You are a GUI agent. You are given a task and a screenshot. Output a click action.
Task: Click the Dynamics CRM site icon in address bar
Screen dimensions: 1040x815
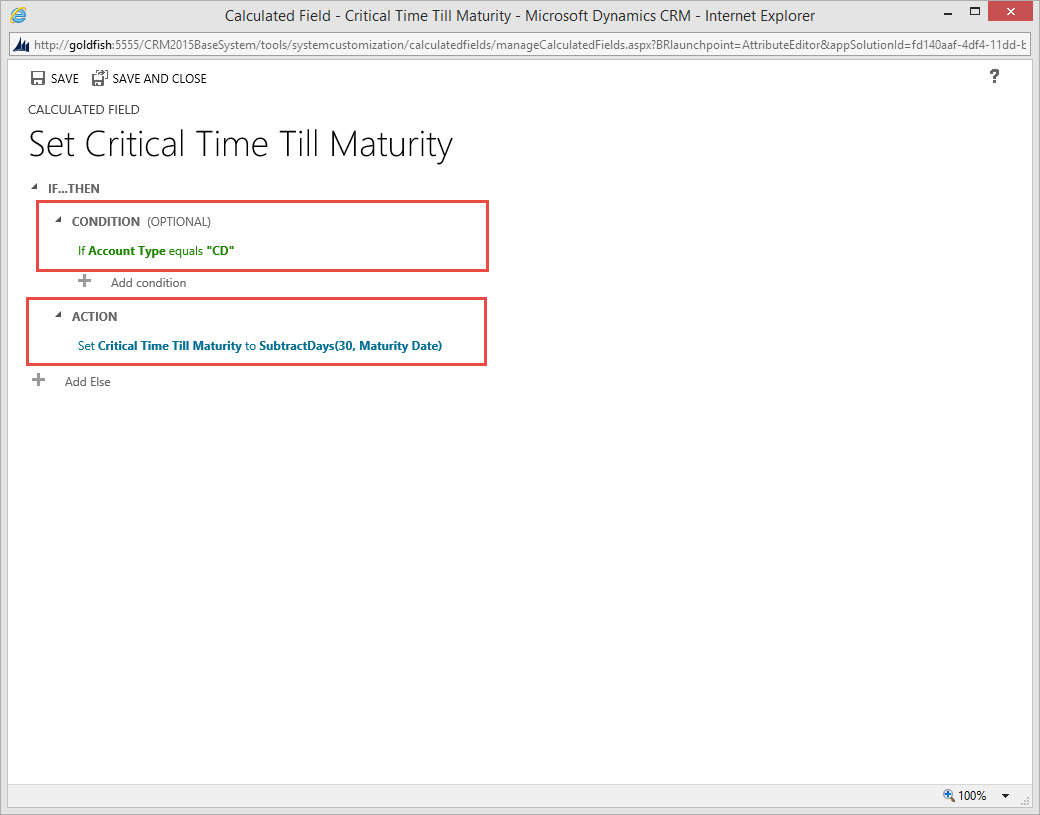[20, 47]
